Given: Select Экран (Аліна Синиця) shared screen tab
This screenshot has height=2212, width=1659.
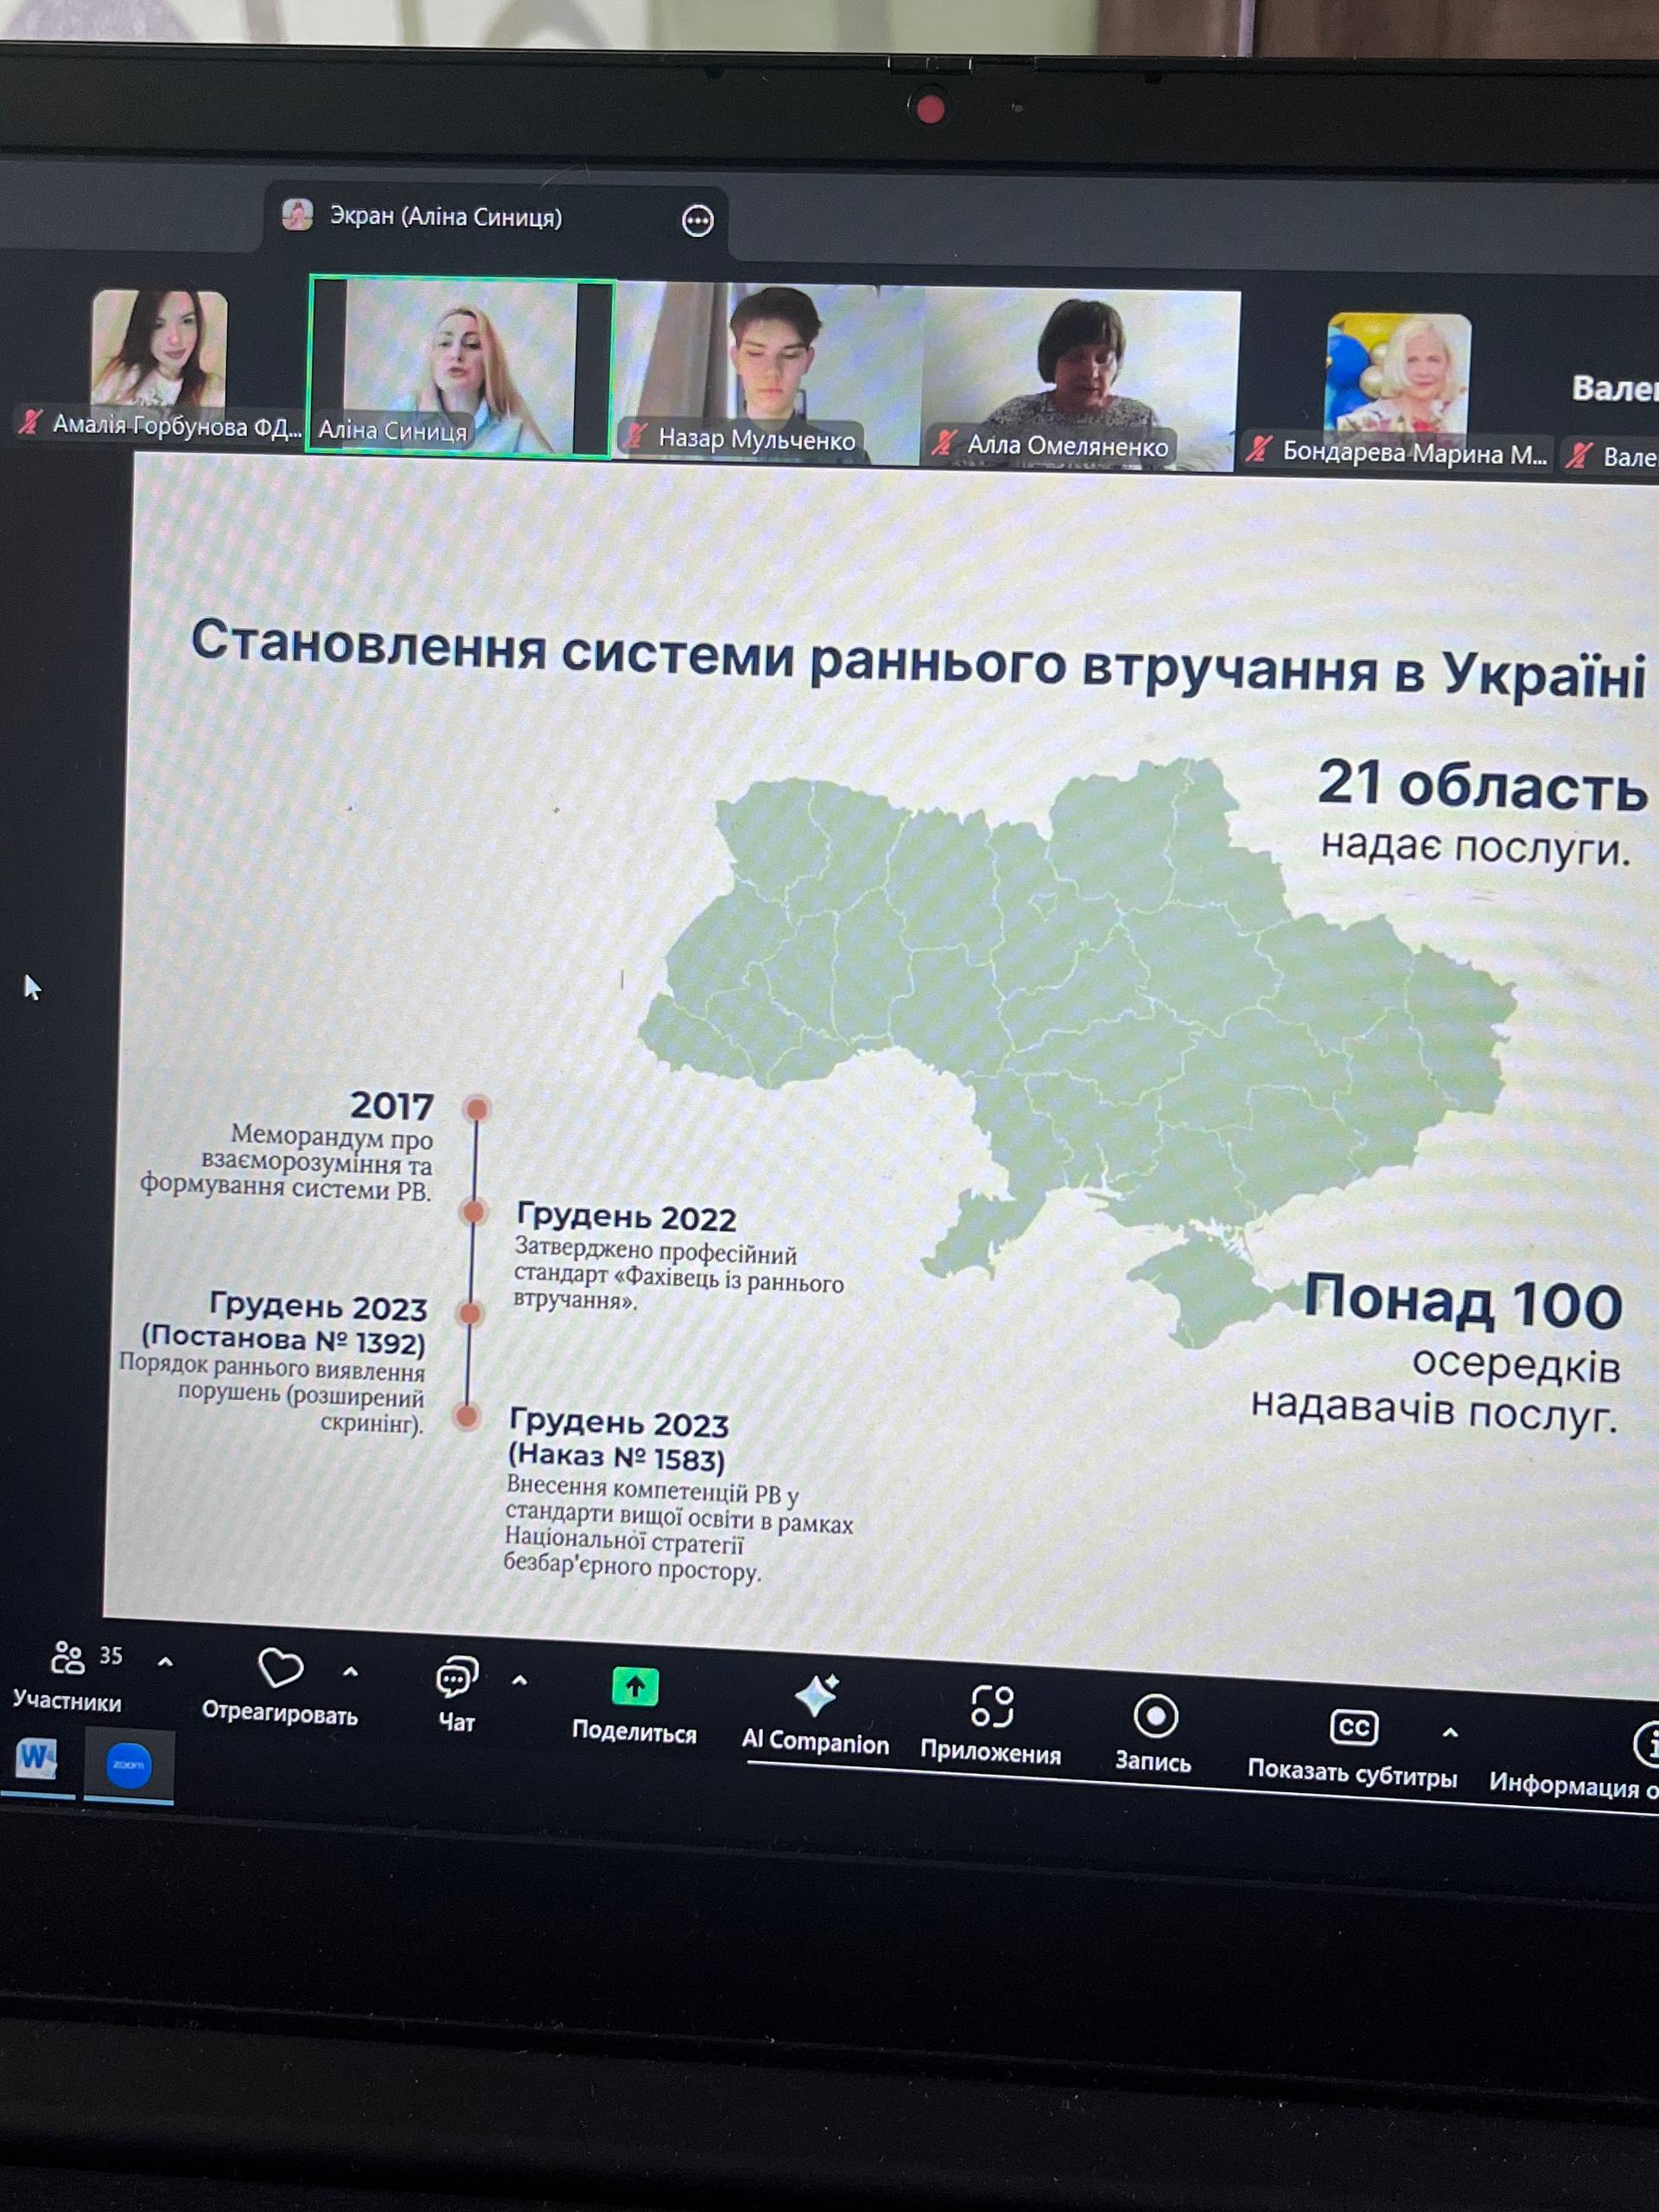Looking at the screenshot, I should pyautogui.click(x=445, y=217).
